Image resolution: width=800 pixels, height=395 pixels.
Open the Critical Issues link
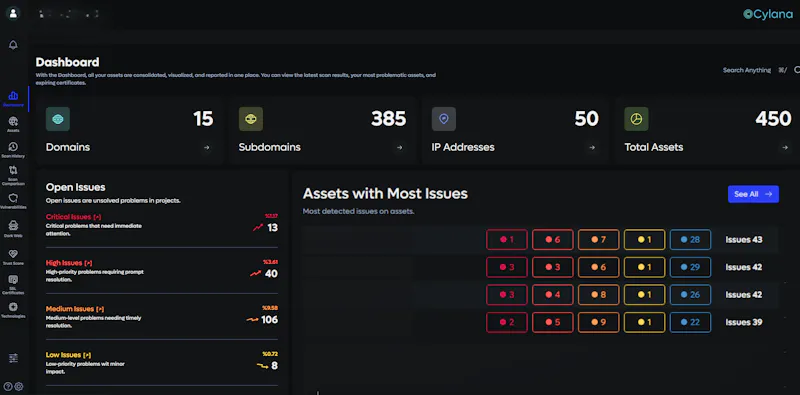click(73, 217)
